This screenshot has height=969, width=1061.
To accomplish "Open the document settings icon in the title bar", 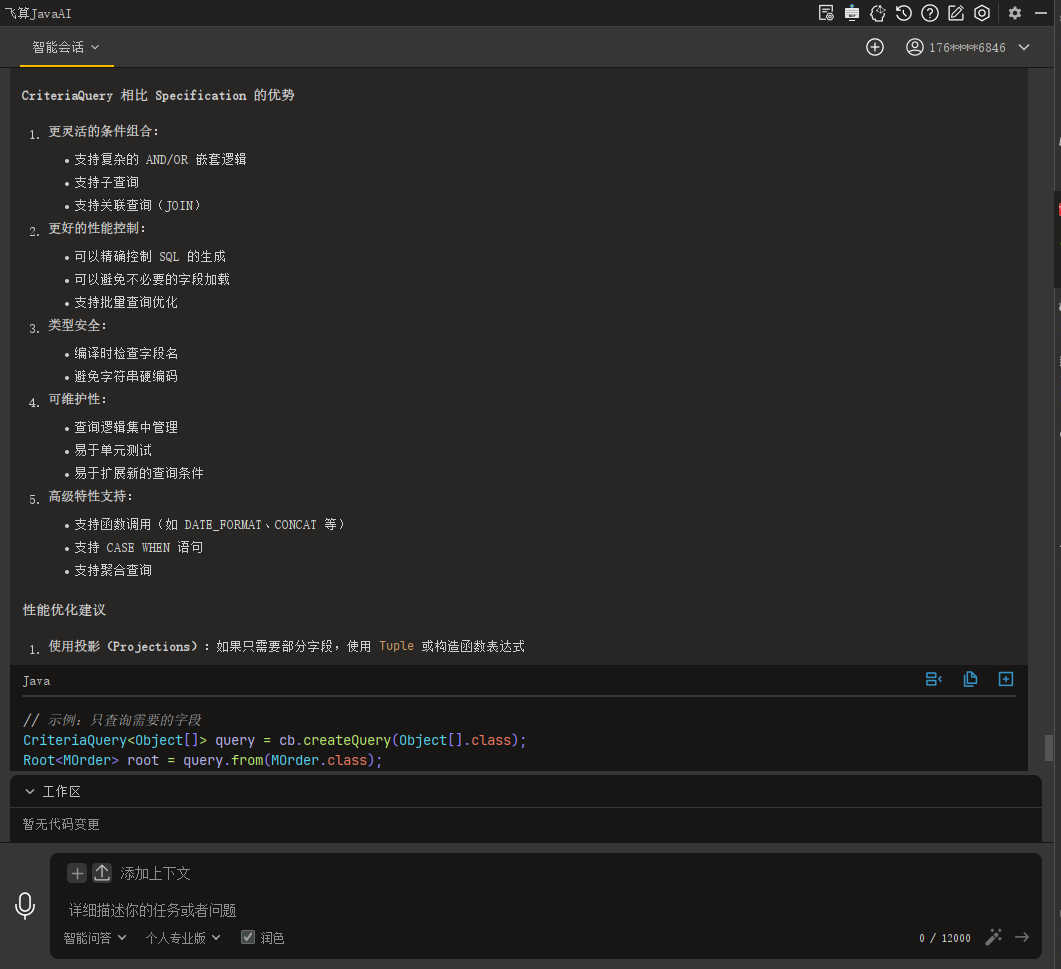I will point(826,13).
